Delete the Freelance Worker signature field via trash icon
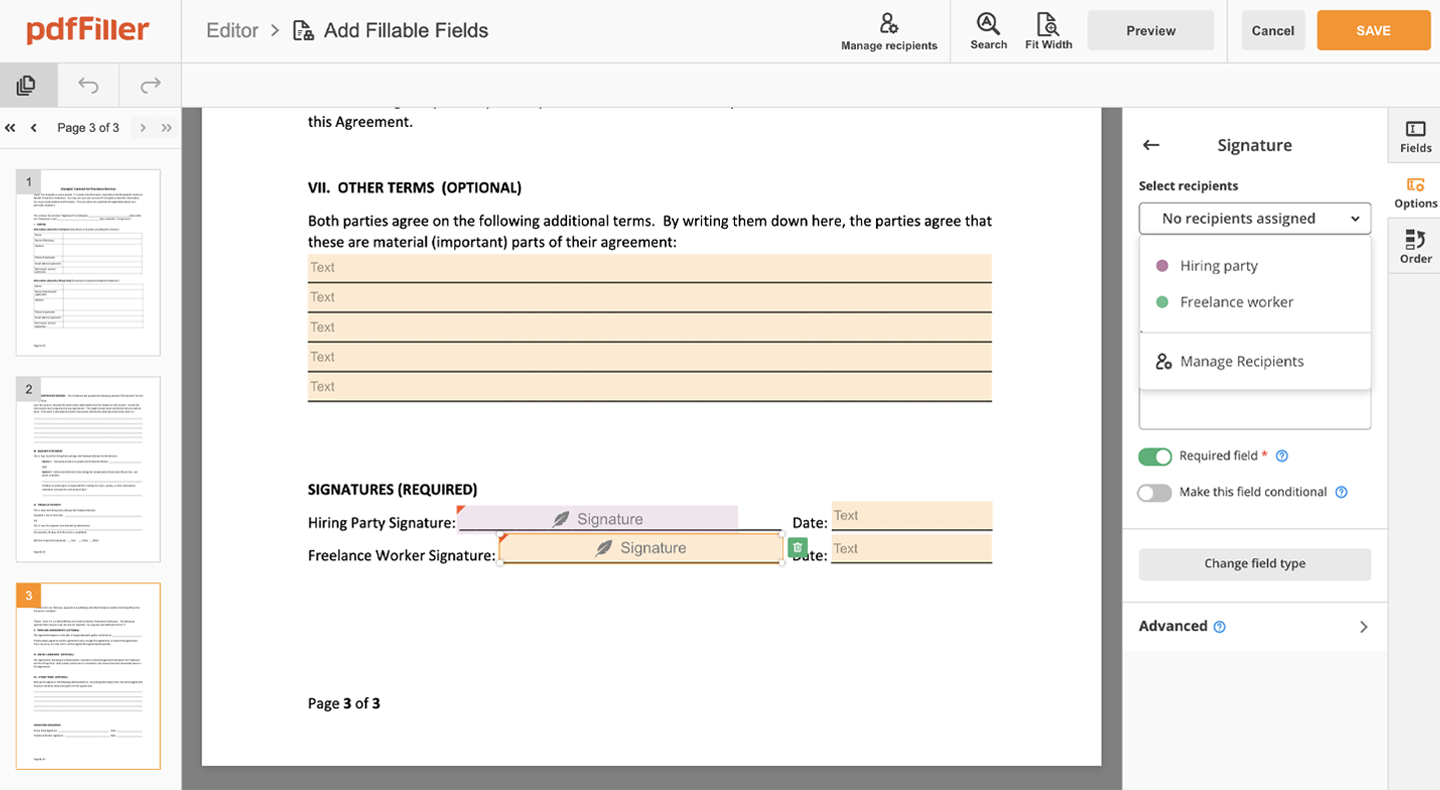 click(797, 547)
